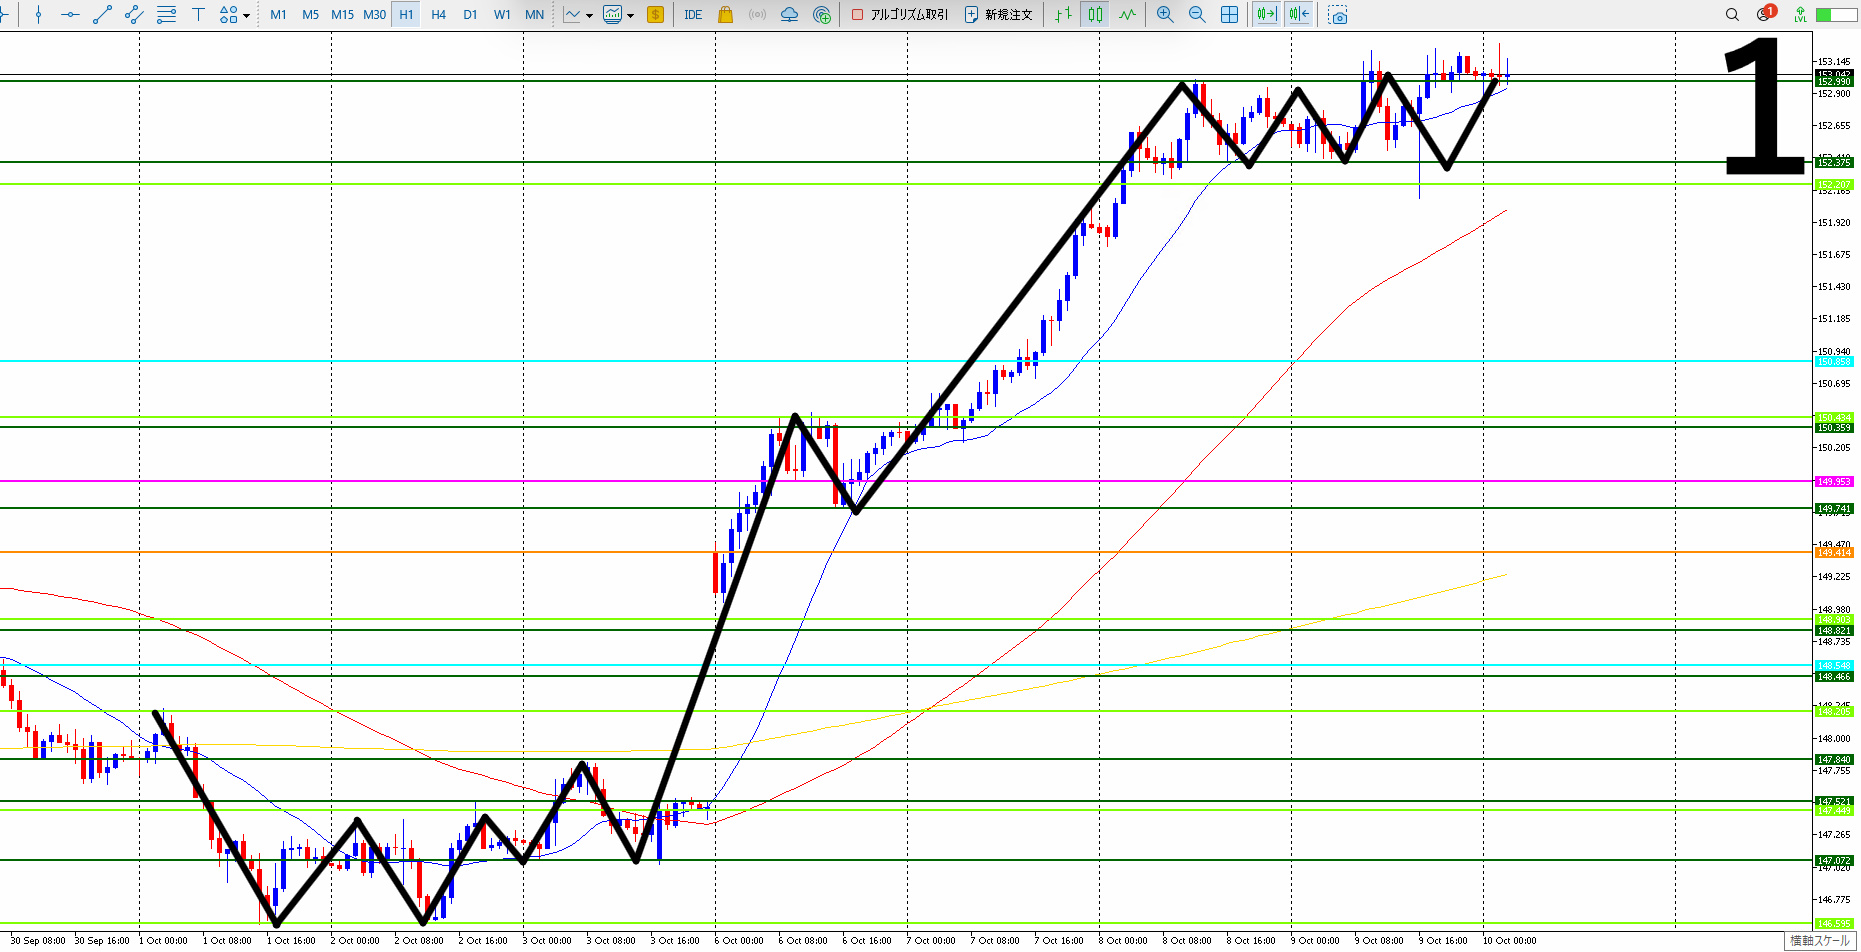Click the orange 149.414 price label
Screen dimensions: 1861x952
(x=1834, y=552)
